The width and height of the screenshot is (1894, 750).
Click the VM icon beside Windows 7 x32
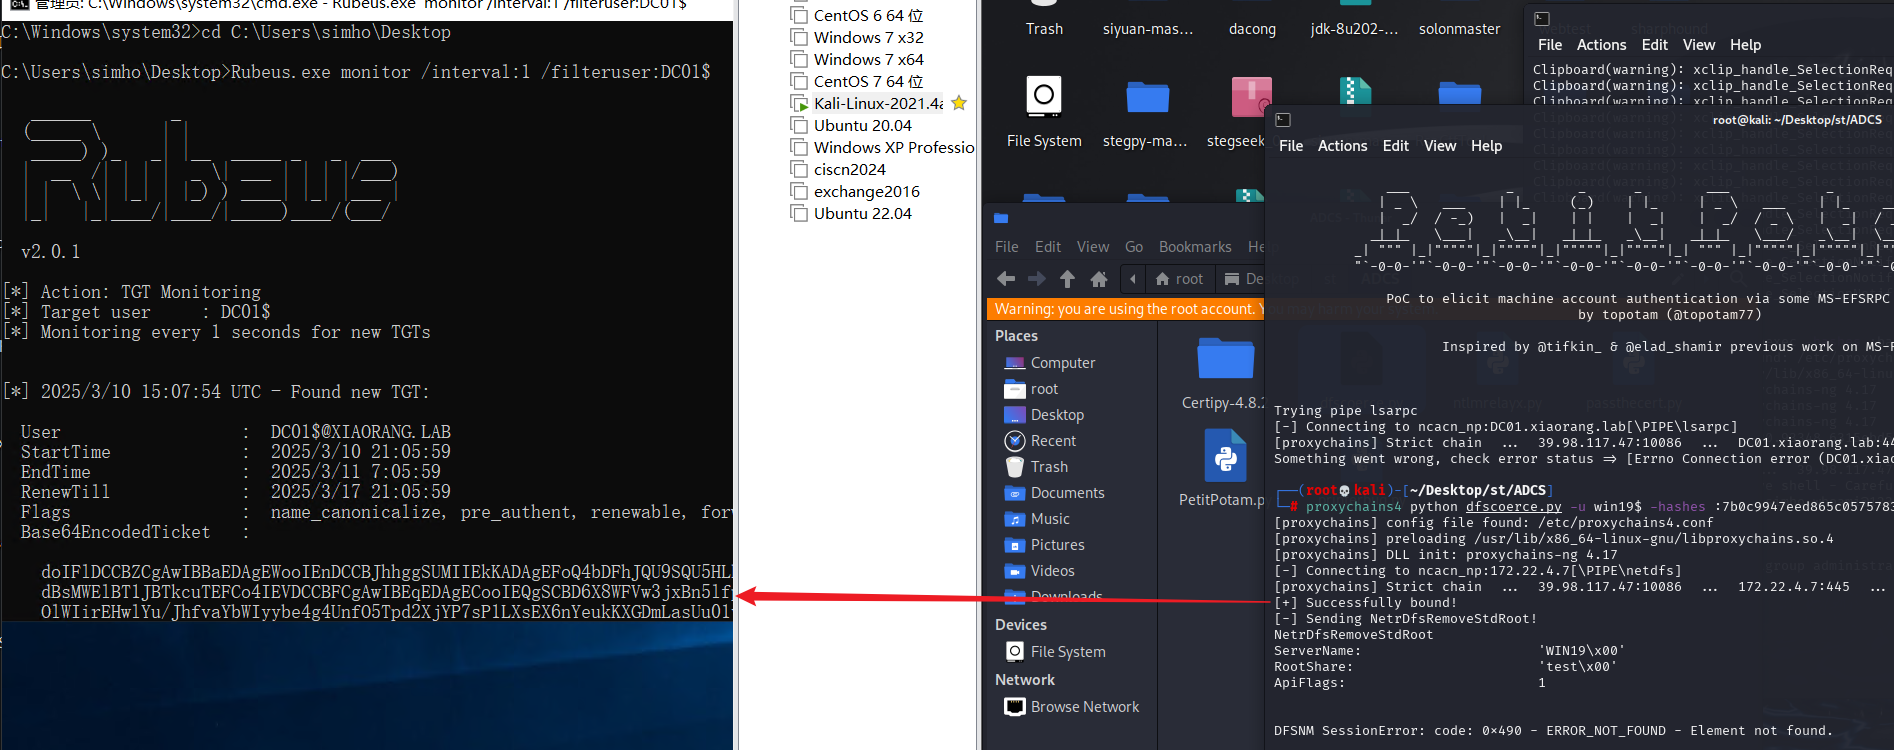pyautogui.click(x=799, y=37)
